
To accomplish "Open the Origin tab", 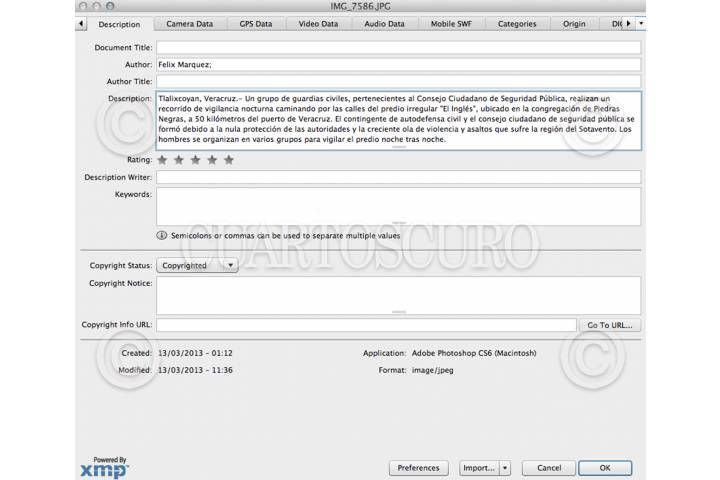I will (x=574, y=23).
